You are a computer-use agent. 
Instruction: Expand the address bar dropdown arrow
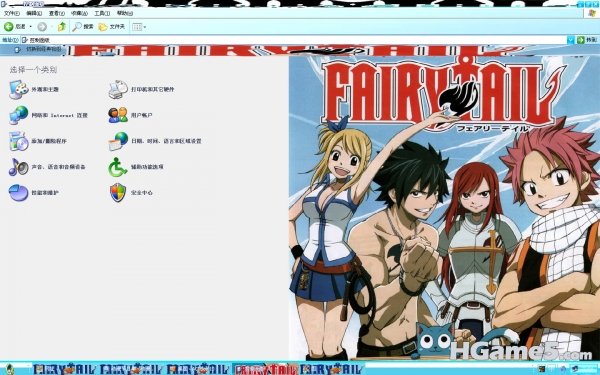[571, 40]
